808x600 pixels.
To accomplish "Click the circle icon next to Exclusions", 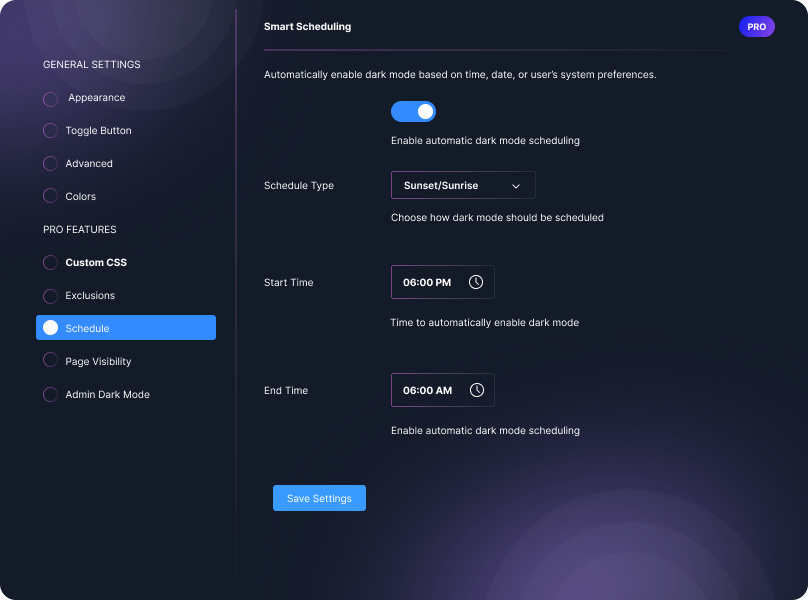I will (50, 296).
